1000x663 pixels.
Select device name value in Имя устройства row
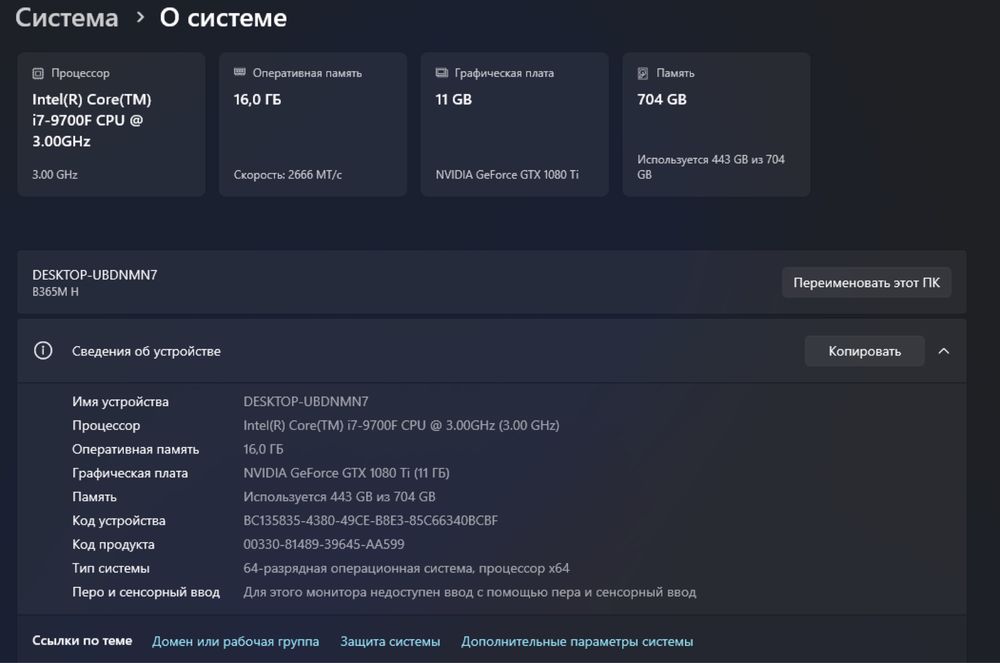pyautogui.click(x=305, y=402)
